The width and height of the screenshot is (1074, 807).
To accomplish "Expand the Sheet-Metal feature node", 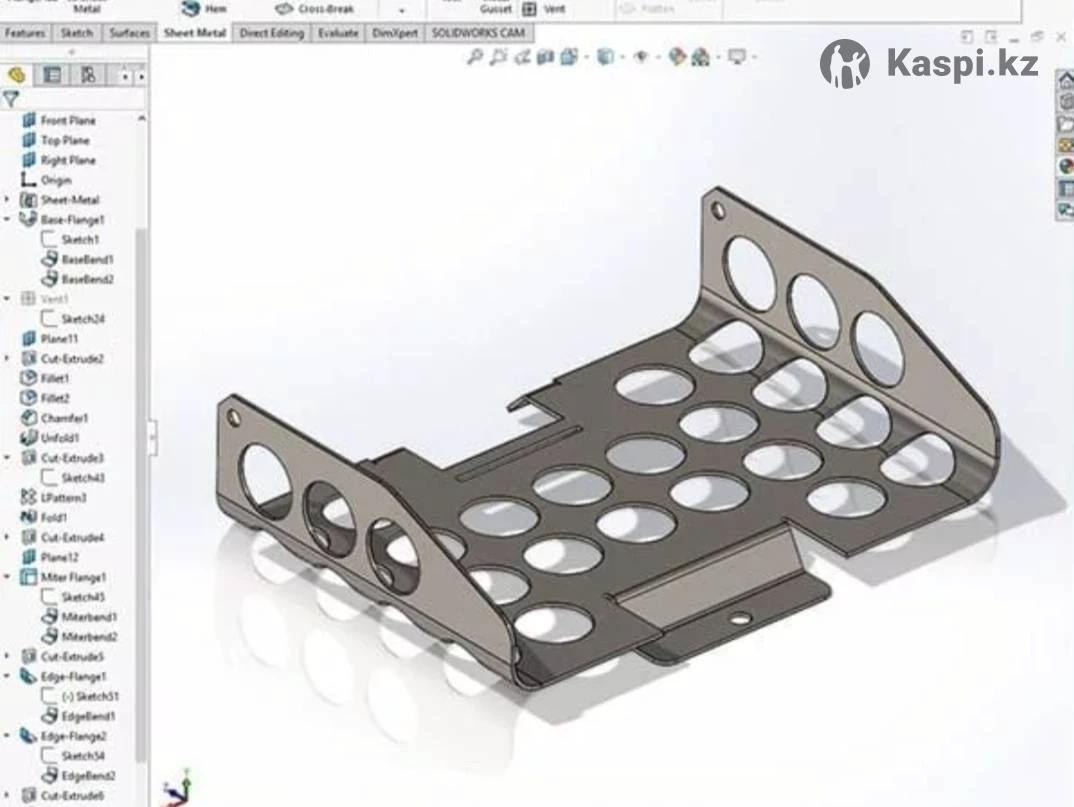I will click(x=7, y=200).
